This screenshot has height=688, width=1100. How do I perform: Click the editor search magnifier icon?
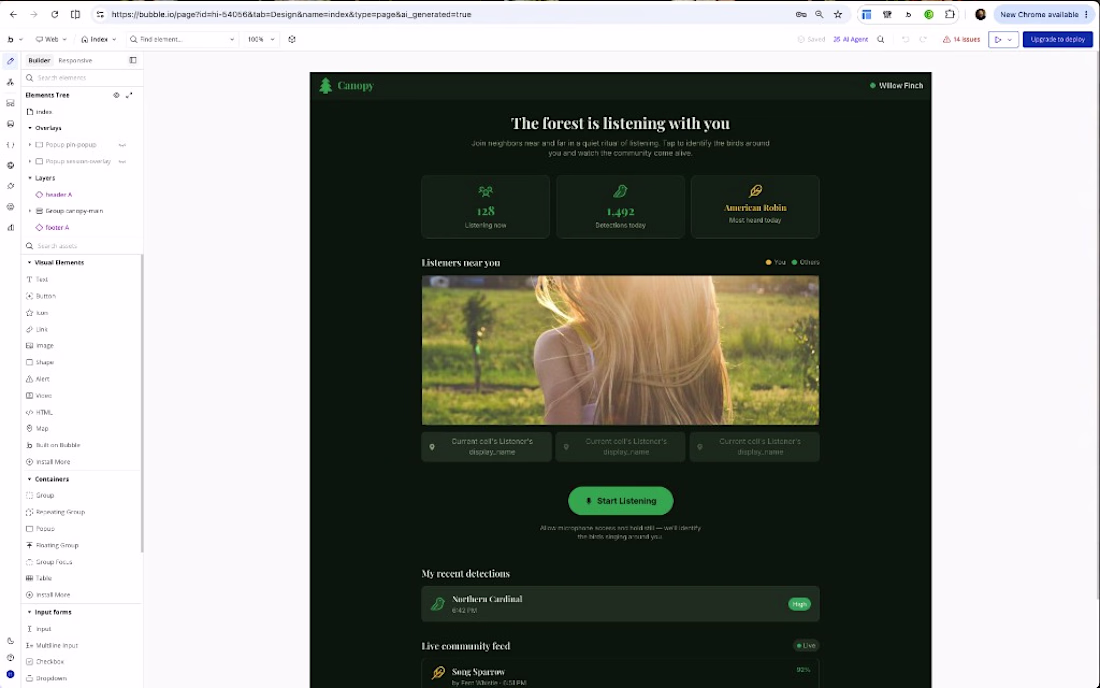pos(880,39)
